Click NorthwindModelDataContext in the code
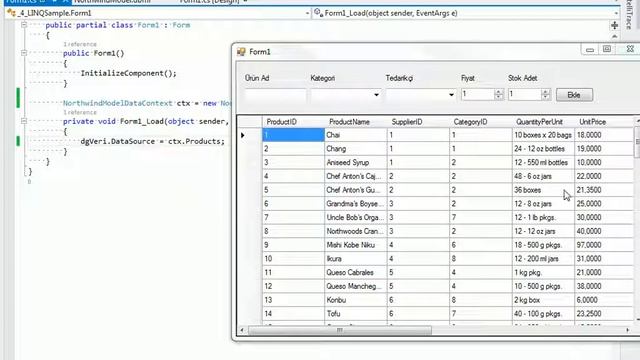Screen dimensions: 640x360 coord(118,103)
